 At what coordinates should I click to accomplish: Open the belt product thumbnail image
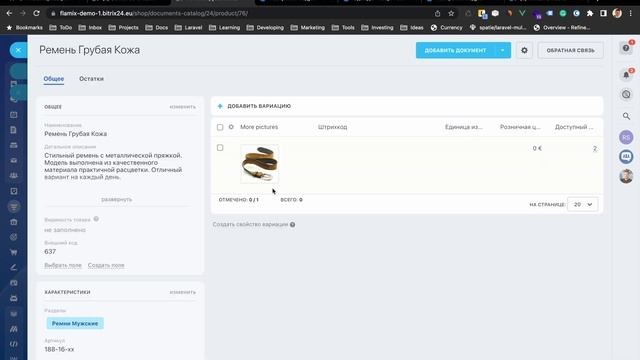[260, 164]
